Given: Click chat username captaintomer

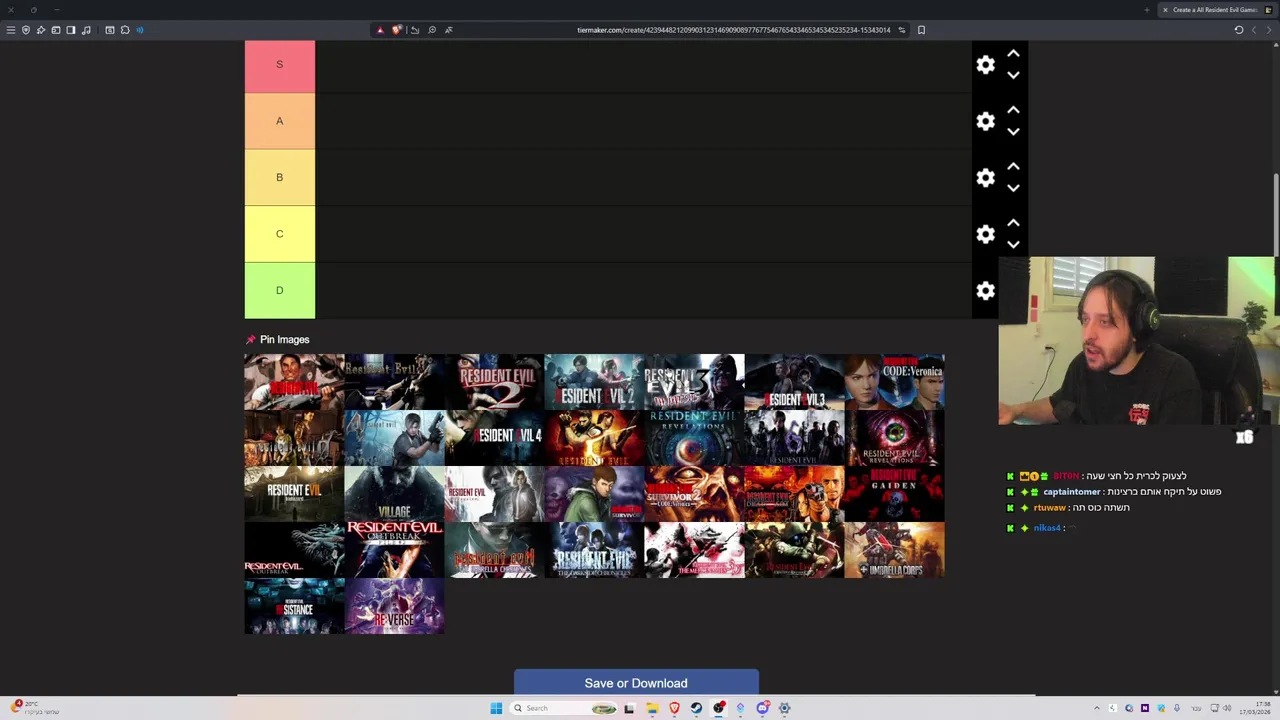Looking at the screenshot, I should coord(1071,492).
